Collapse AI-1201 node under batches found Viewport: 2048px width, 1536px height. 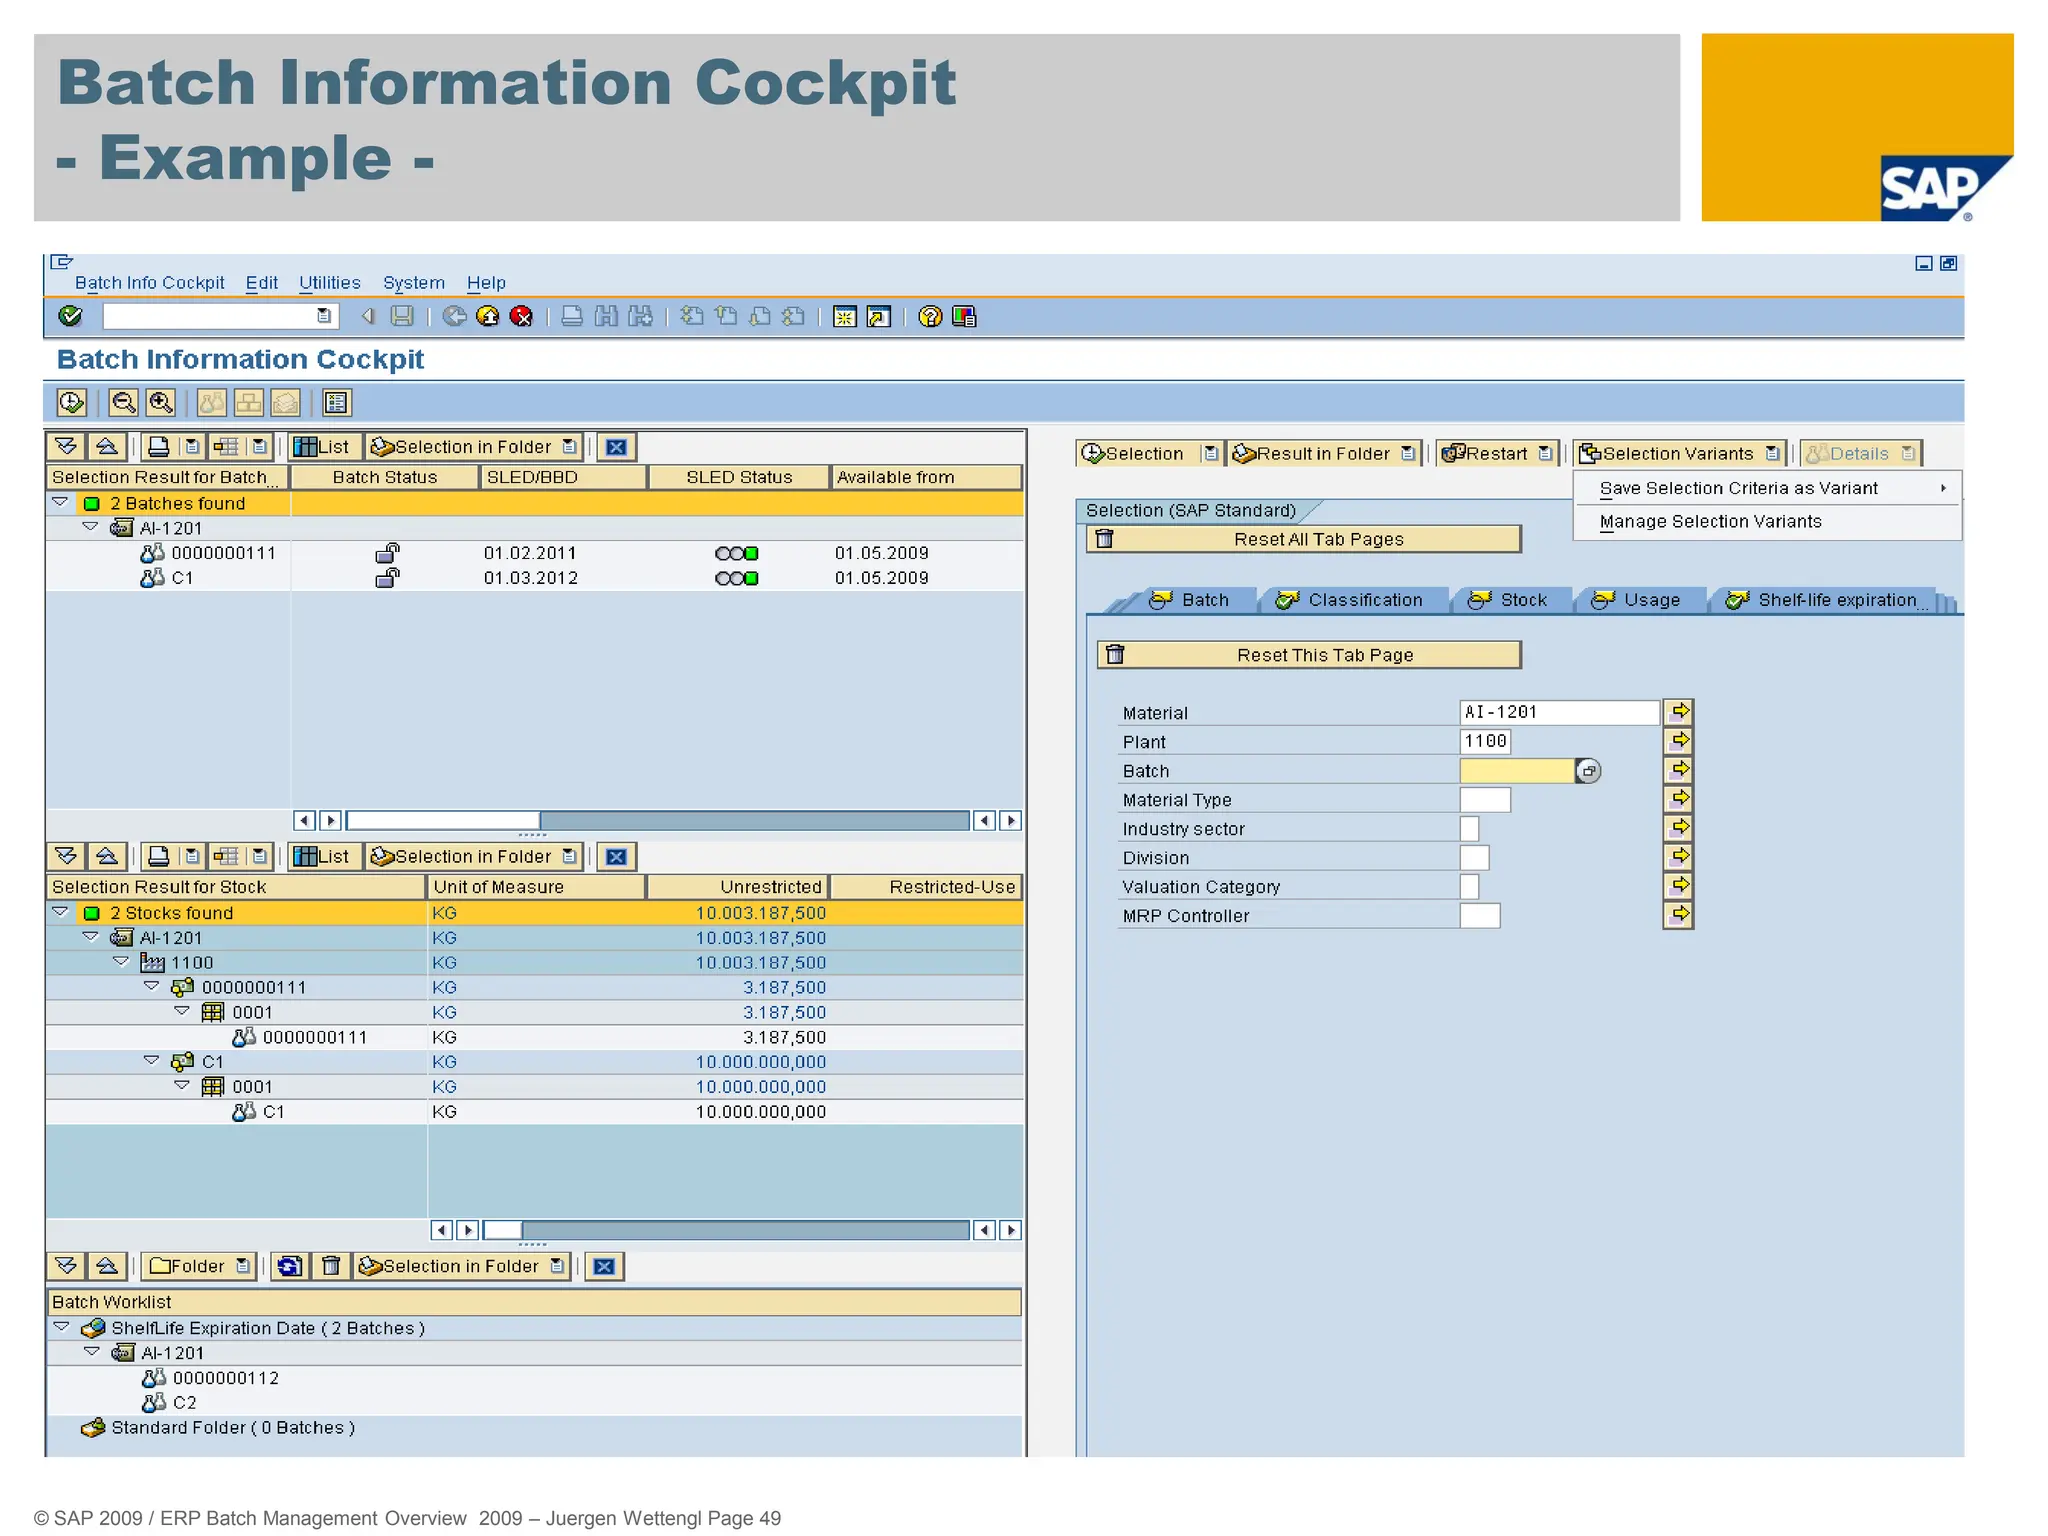90,527
